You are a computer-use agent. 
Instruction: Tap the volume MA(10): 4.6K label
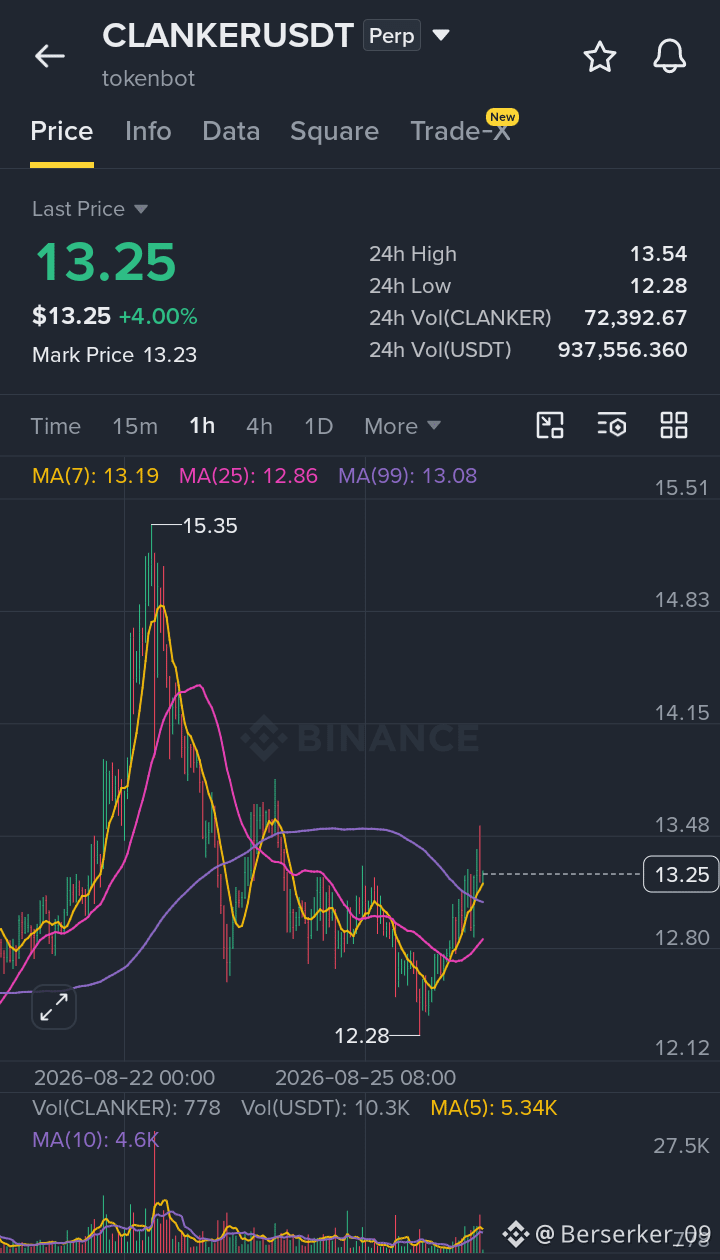[x=96, y=1140]
